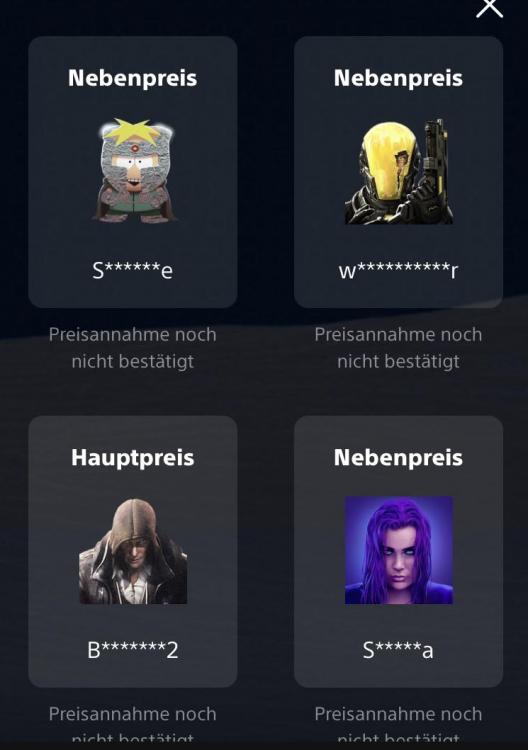The width and height of the screenshot is (528, 750).
Task: Click the Hauptpreis card heading
Action: [x=132, y=457]
